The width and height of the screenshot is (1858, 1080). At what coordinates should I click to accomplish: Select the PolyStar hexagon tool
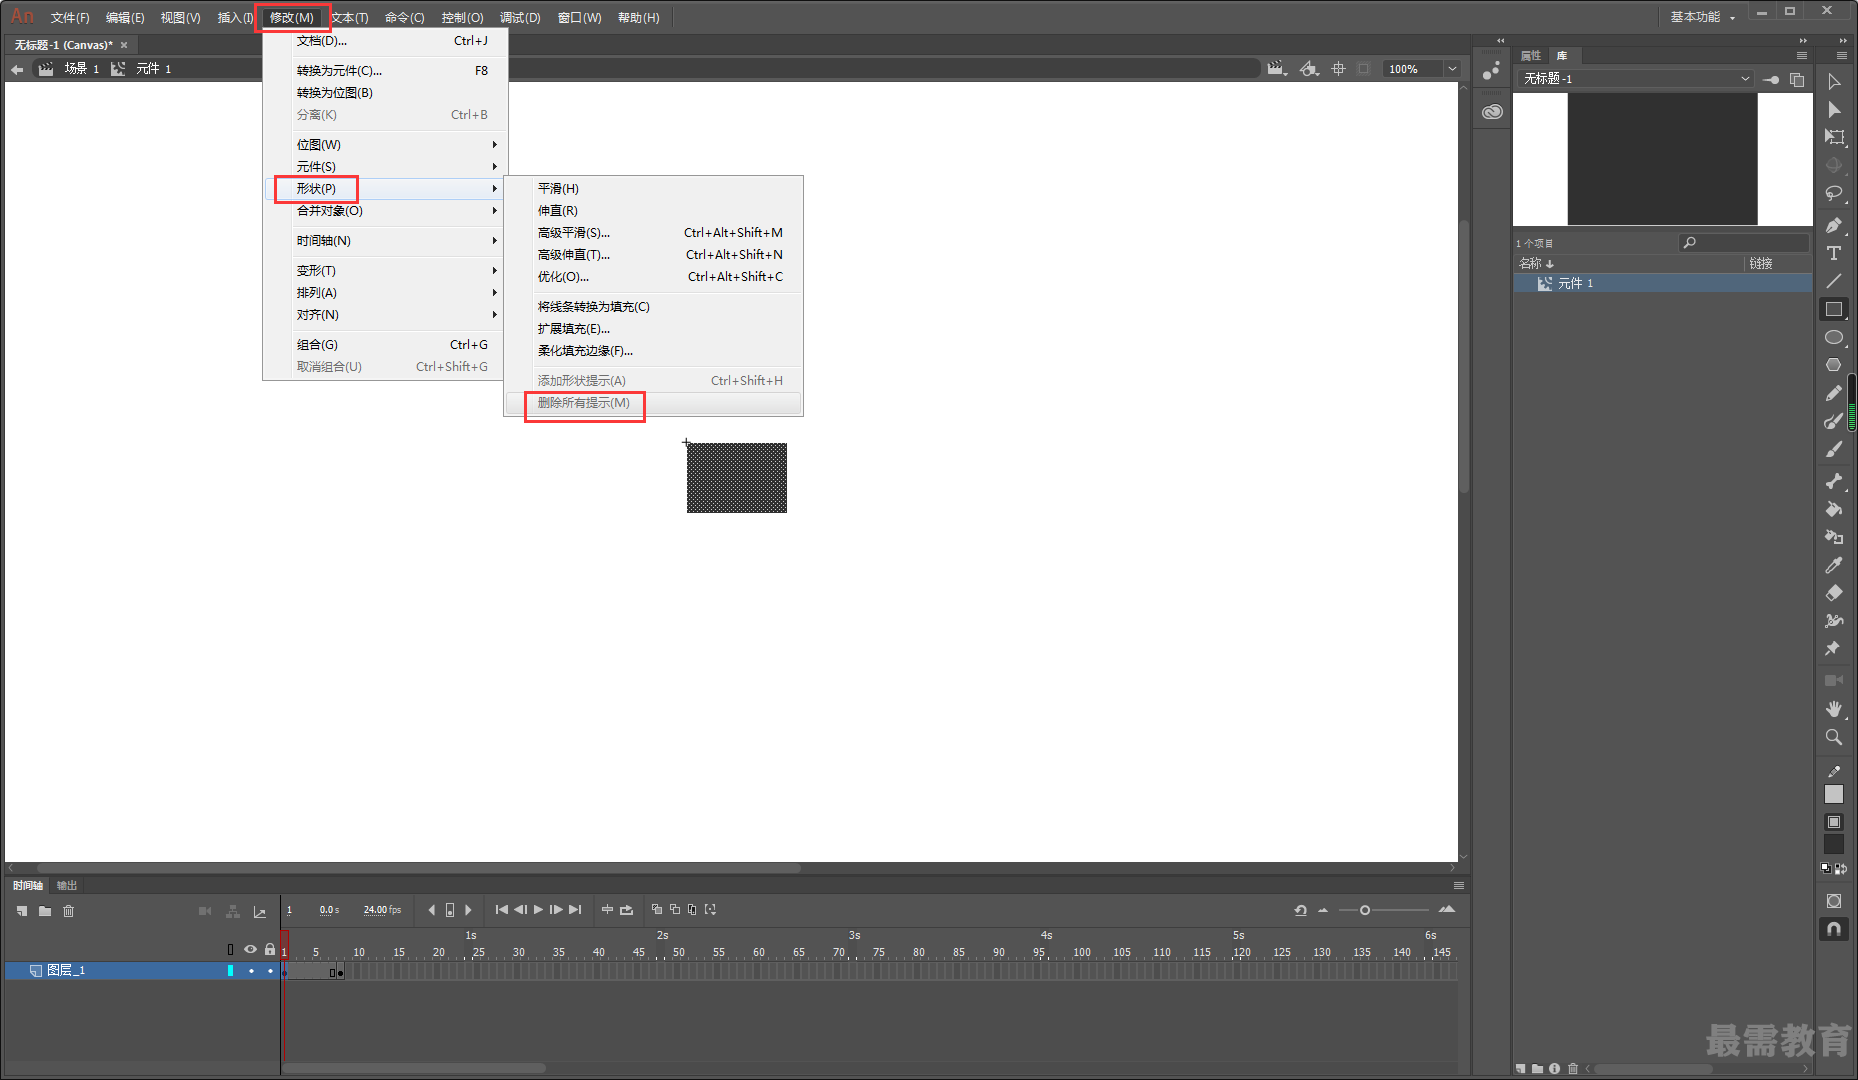tap(1834, 365)
